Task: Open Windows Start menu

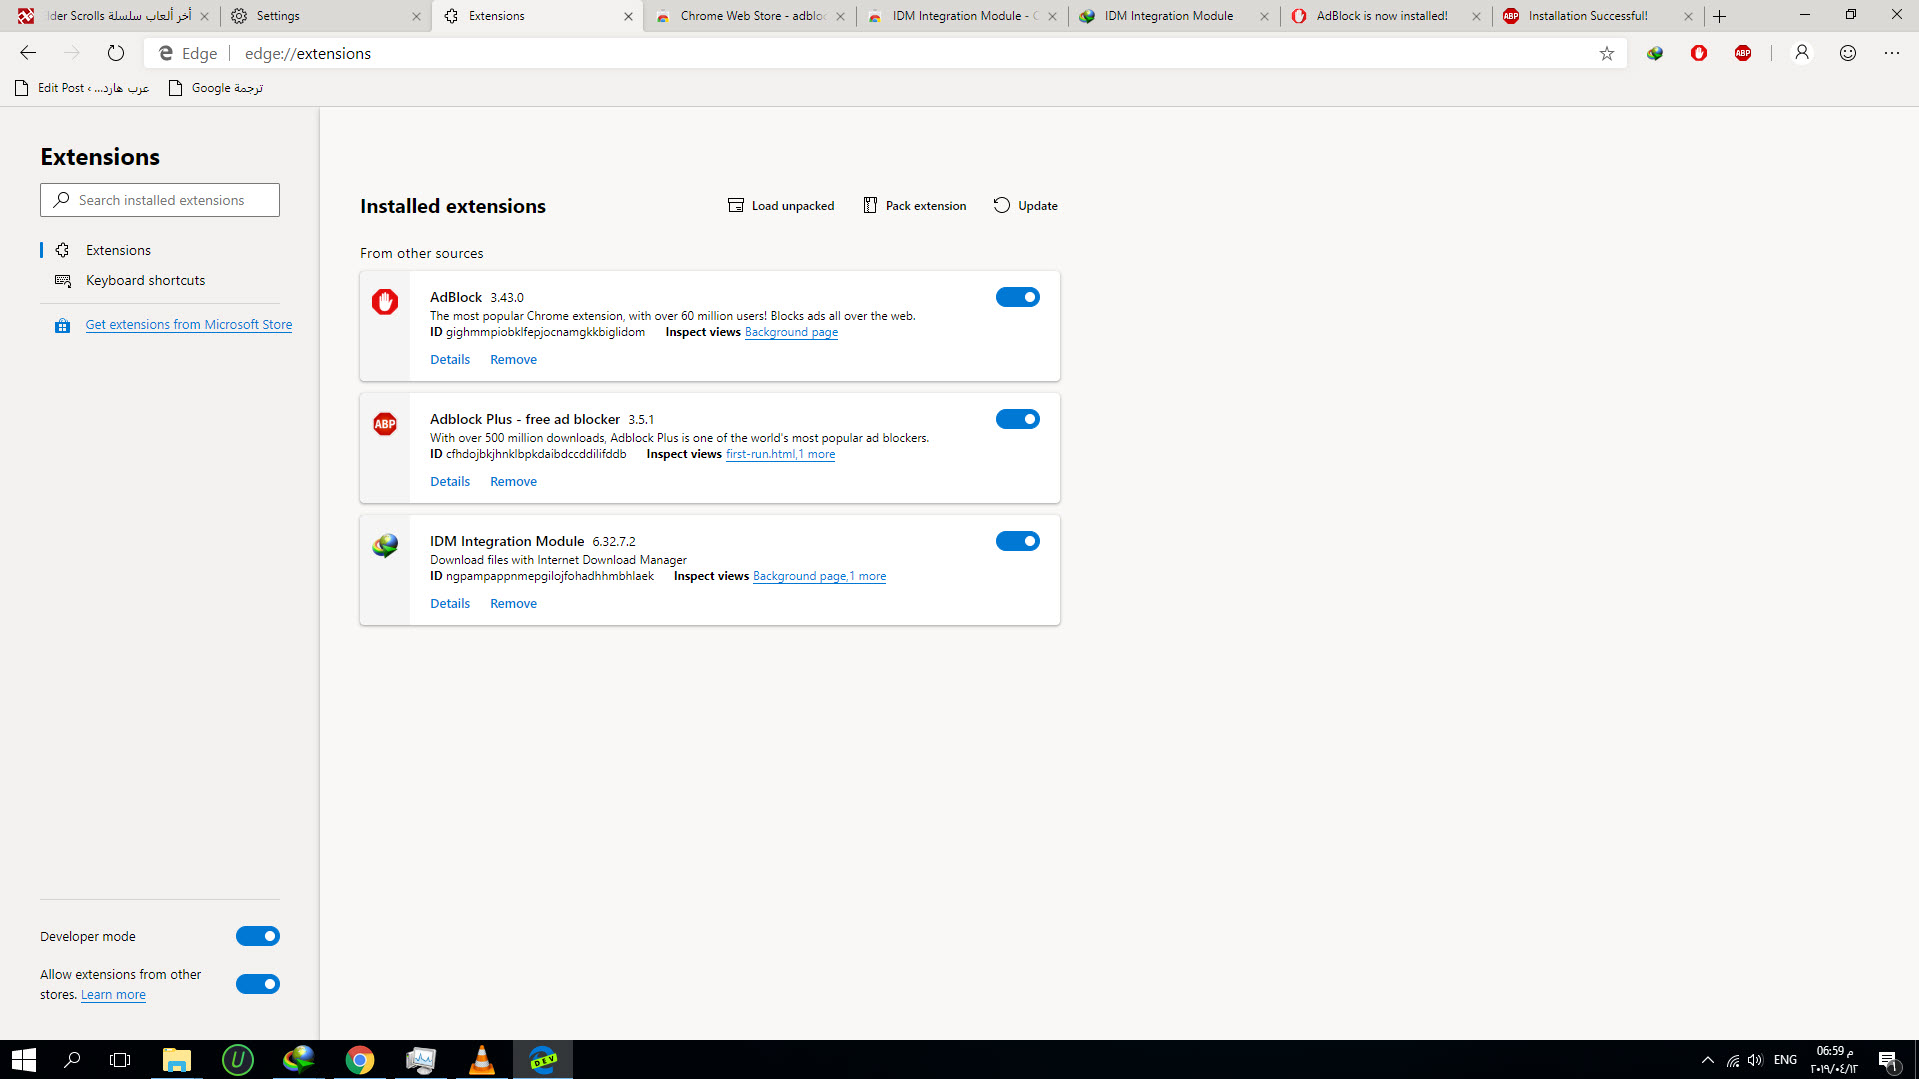Action: click(x=24, y=1060)
